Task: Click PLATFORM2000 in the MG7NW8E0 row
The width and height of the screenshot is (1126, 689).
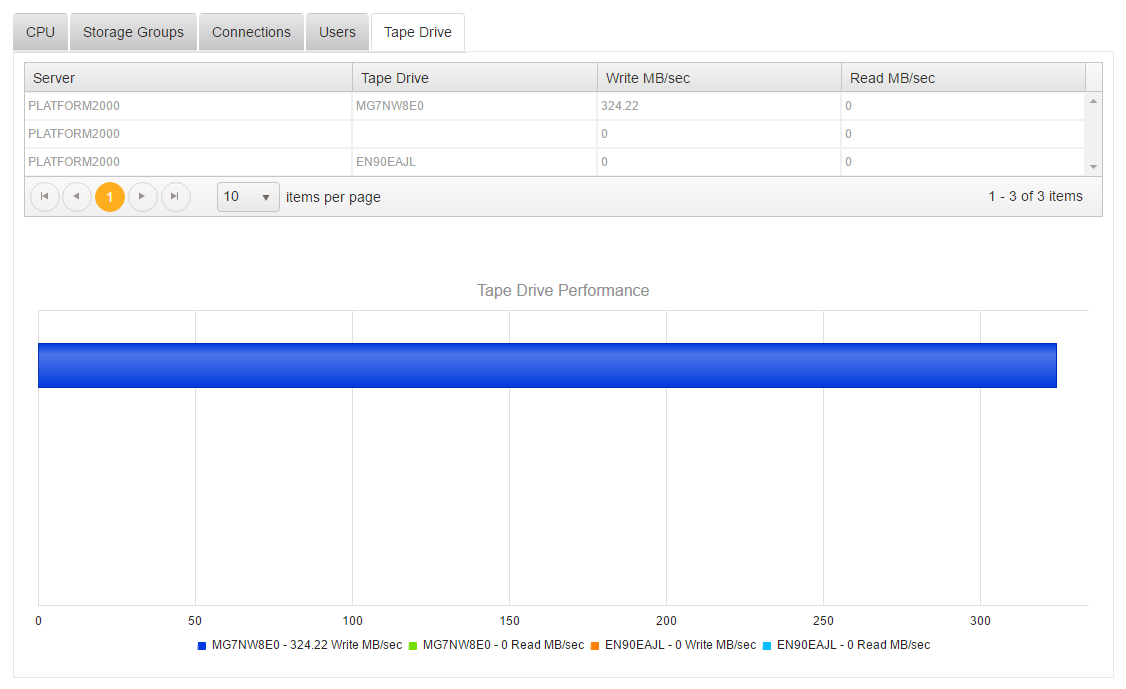Action: coord(74,106)
